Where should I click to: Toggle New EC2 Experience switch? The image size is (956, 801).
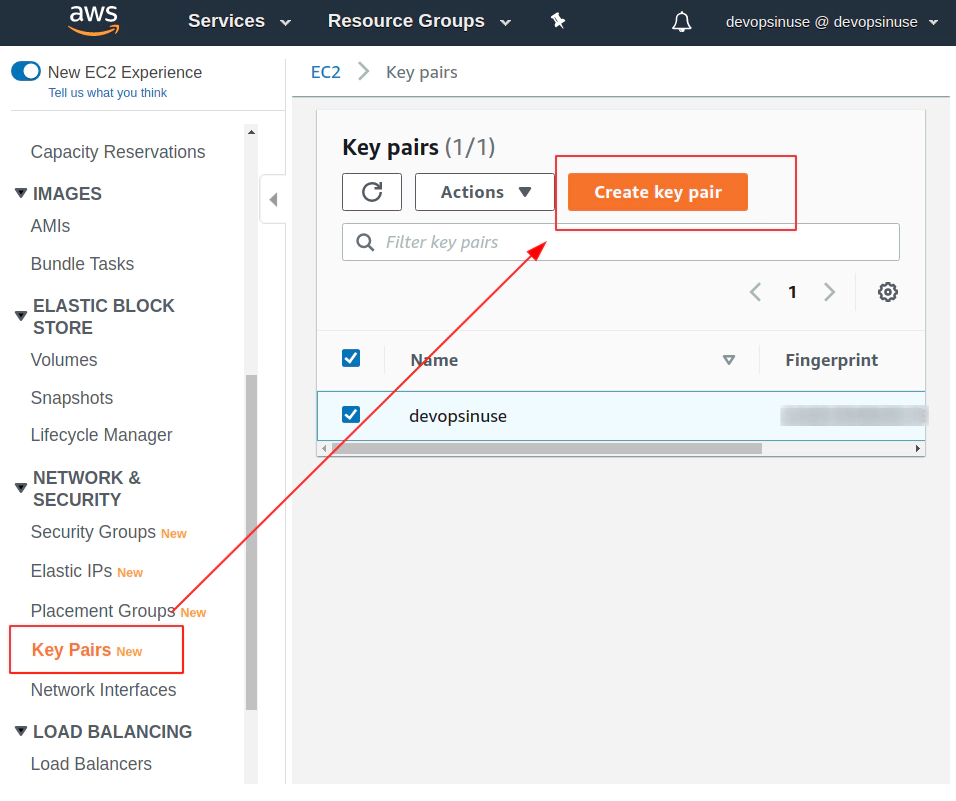[26, 71]
